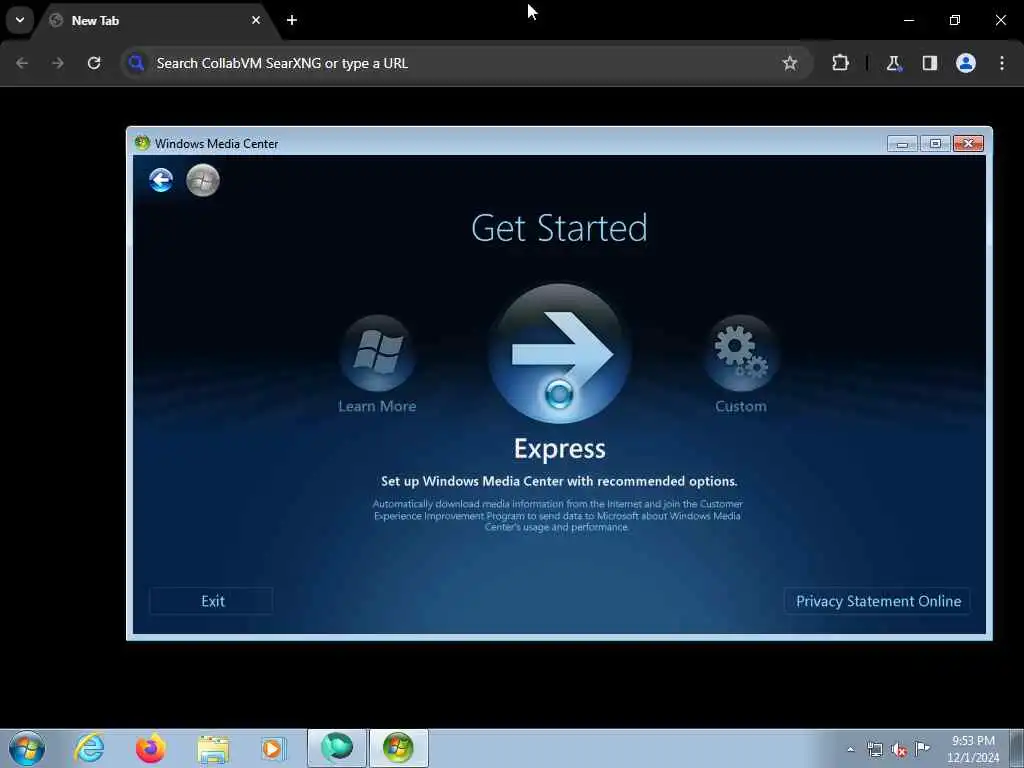This screenshot has width=1024, height=768.
Task: Start Express setup with the large arrow
Action: [x=560, y=353]
